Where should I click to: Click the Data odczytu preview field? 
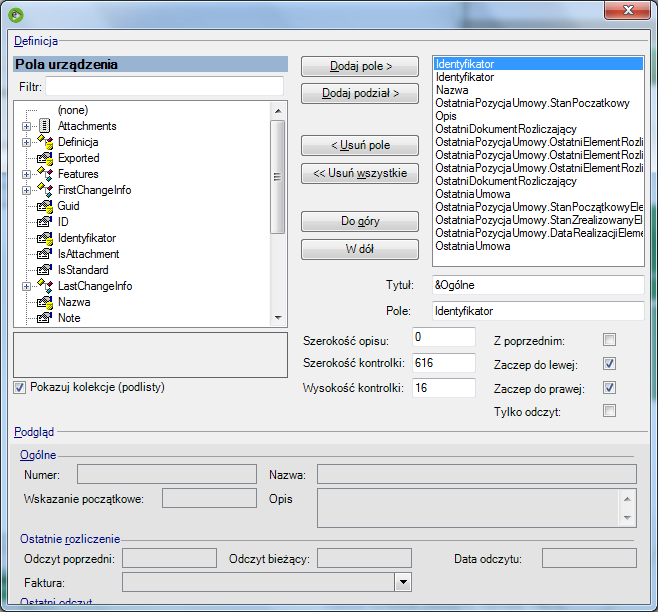pos(589,558)
